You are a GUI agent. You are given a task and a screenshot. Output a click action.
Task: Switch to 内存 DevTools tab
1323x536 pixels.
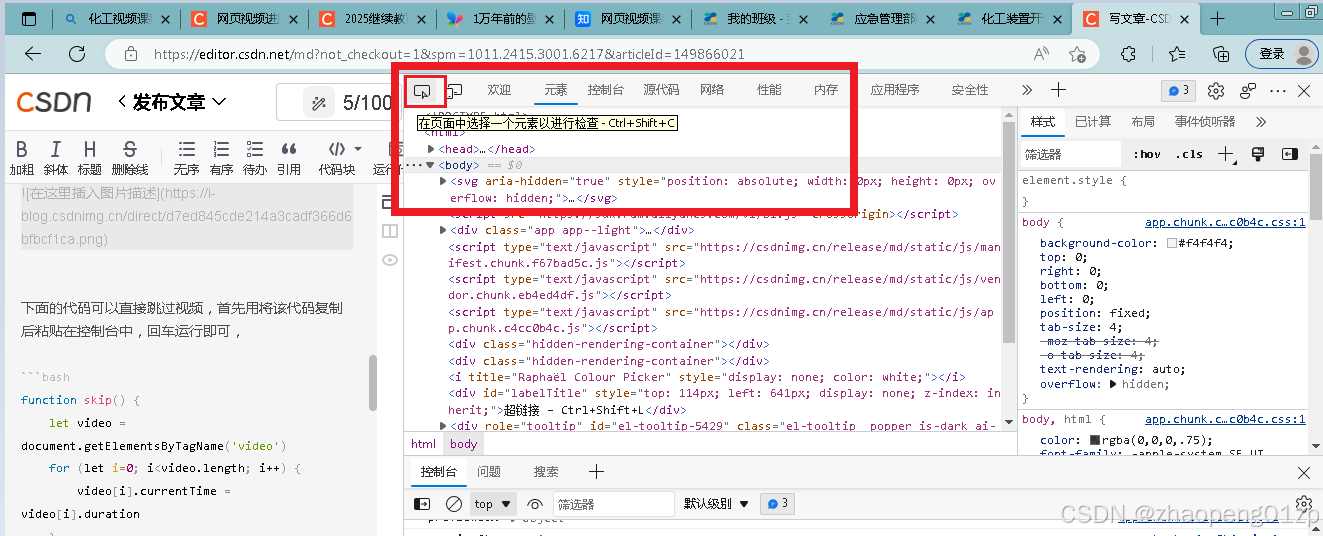point(826,90)
